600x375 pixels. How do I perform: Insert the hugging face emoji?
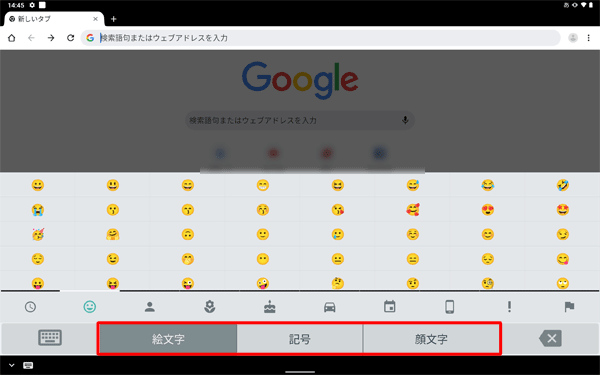coord(112,234)
